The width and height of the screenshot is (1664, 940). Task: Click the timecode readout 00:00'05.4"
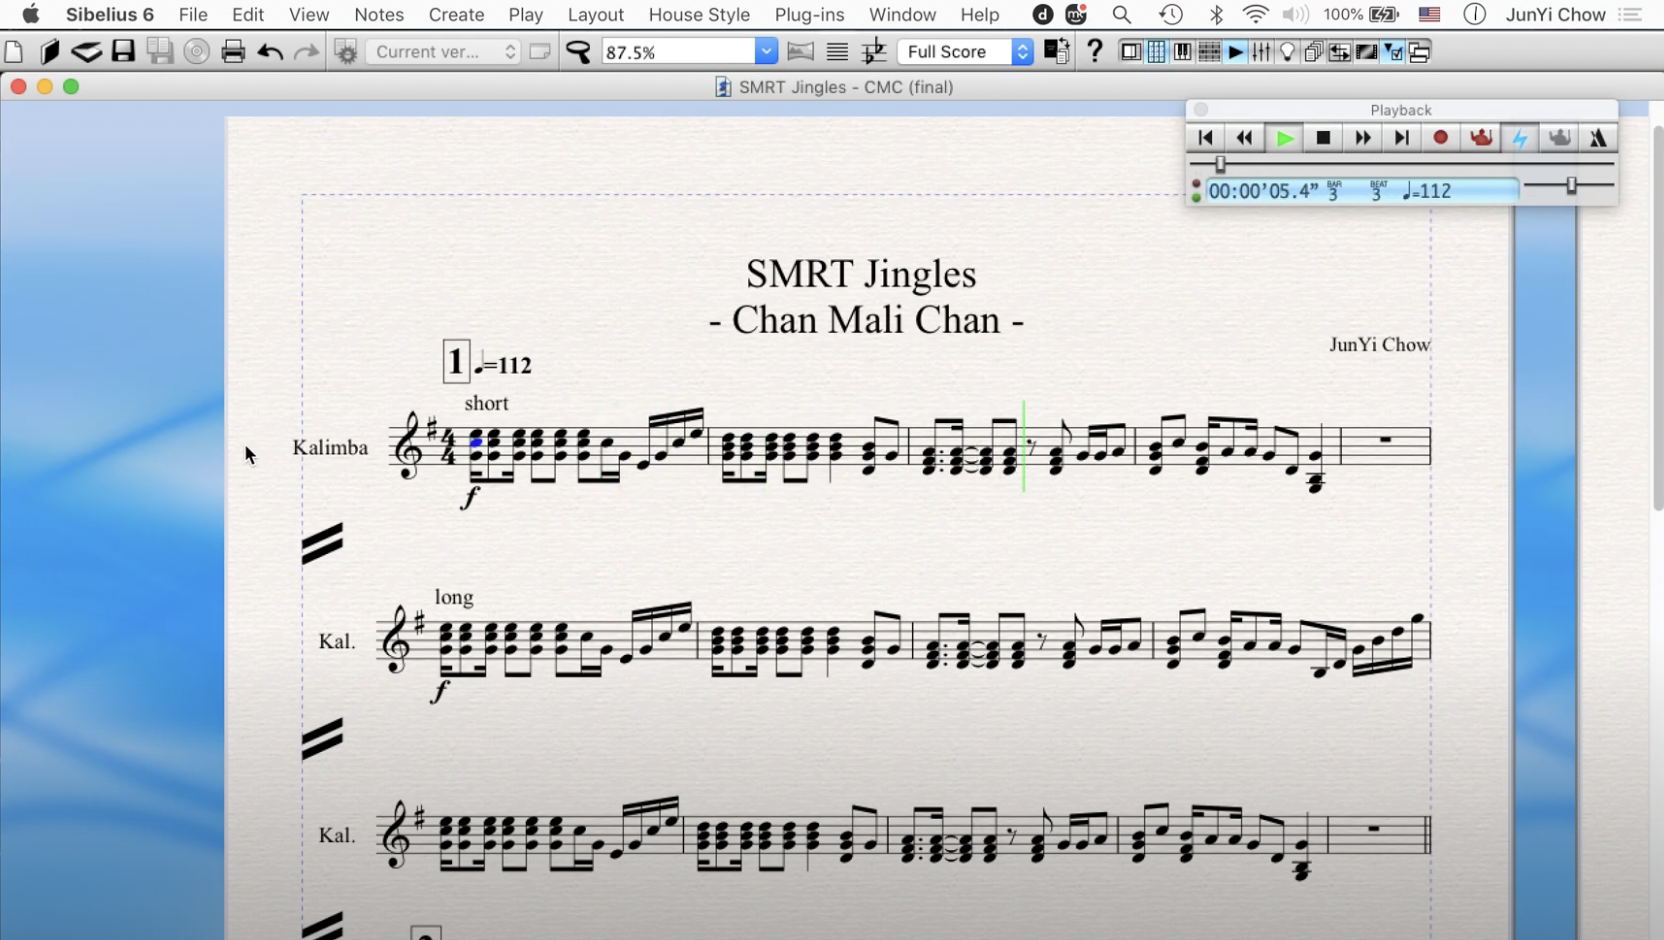click(x=1264, y=191)
